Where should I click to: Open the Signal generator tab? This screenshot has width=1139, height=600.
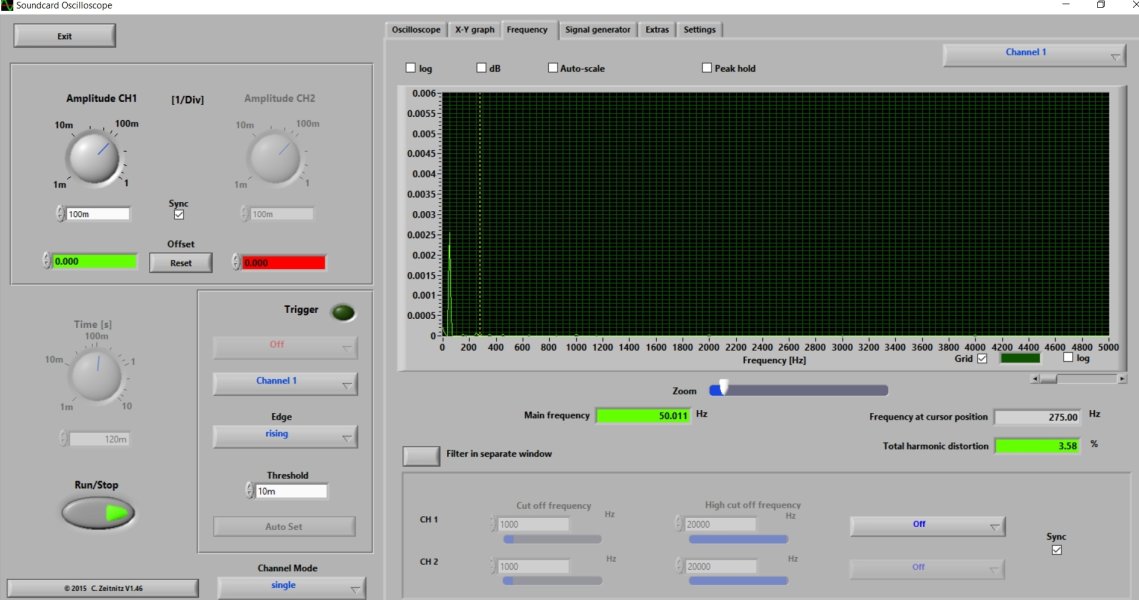pos(598,30)
